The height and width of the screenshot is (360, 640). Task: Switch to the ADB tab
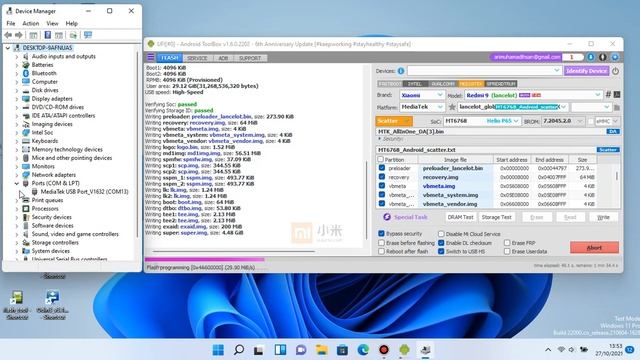coord(223,58)
